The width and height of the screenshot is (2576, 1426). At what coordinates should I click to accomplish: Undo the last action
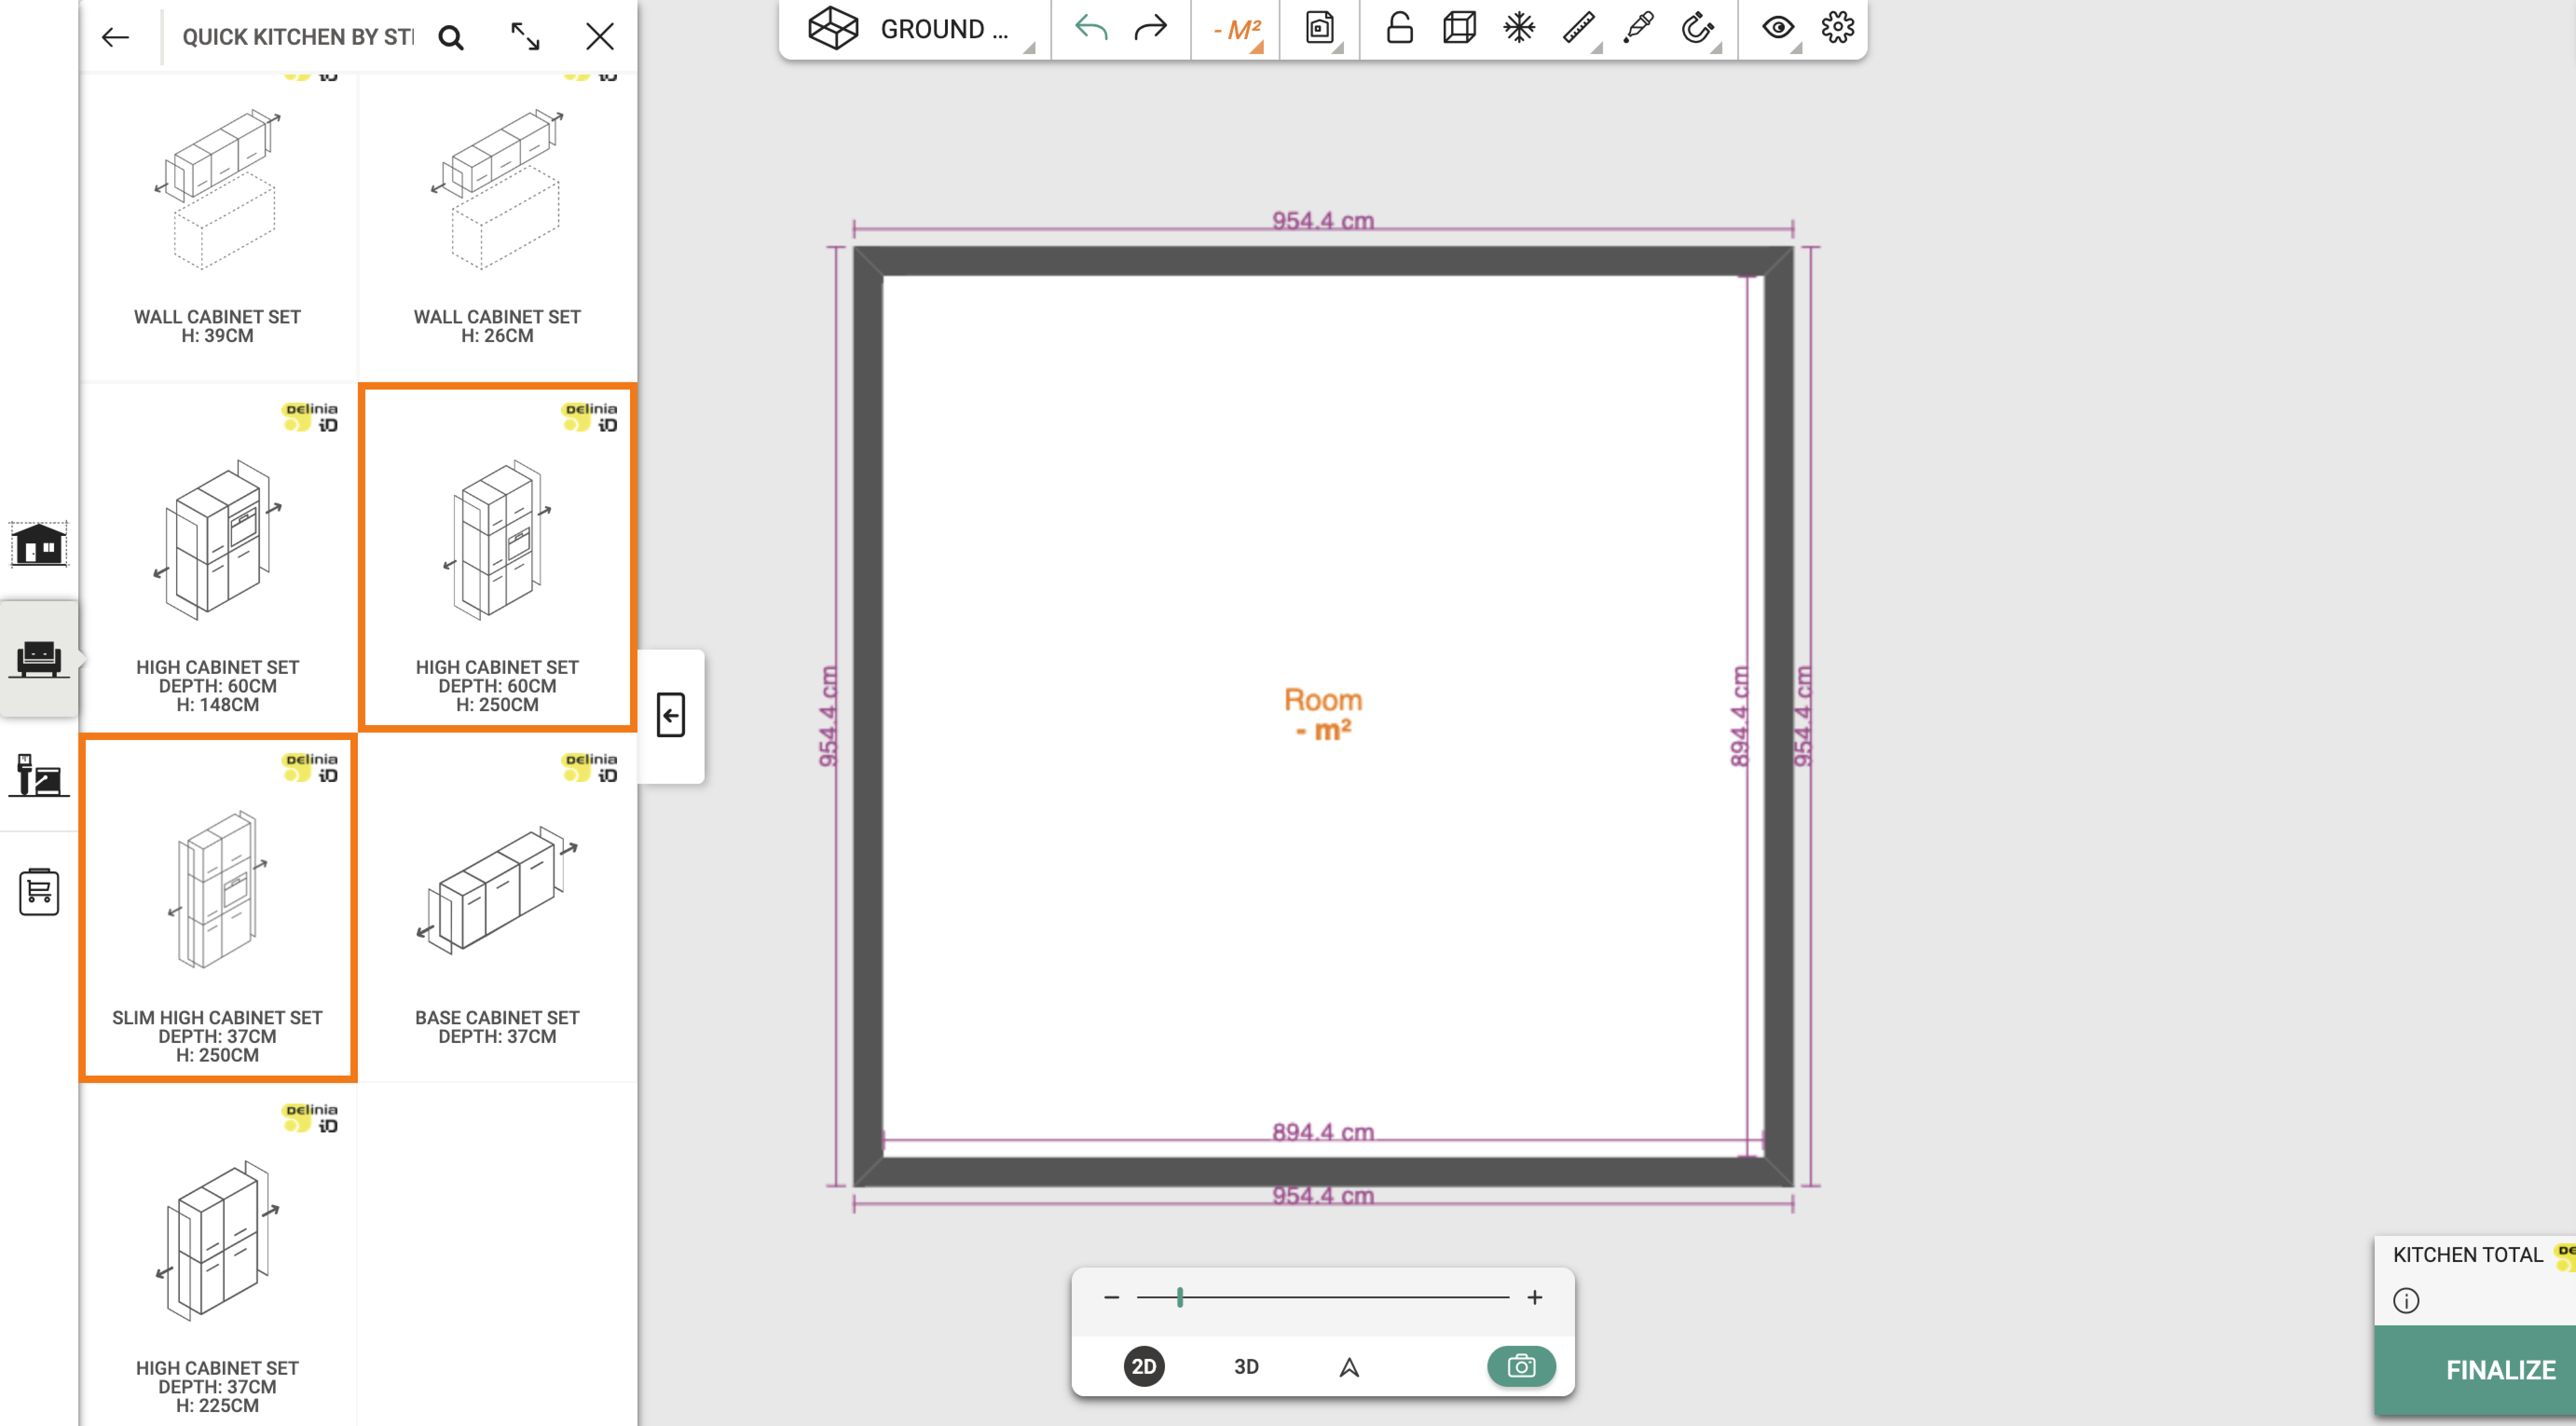(x=1091, y=28)
